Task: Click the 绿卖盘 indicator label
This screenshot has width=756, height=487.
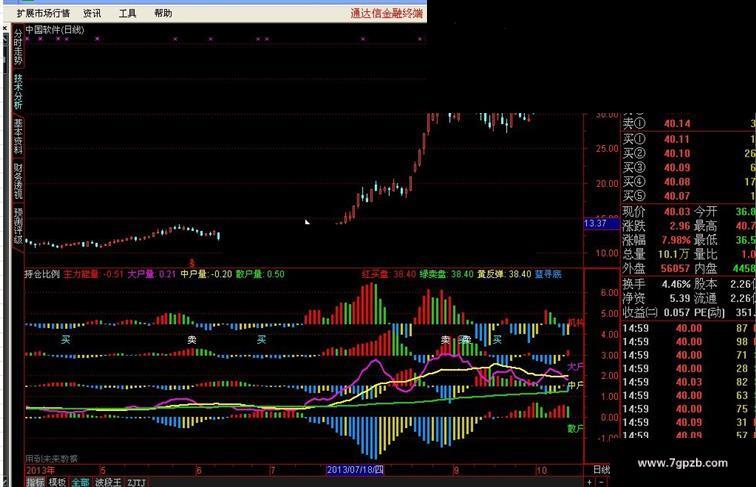Action: [x=432, y=274]
